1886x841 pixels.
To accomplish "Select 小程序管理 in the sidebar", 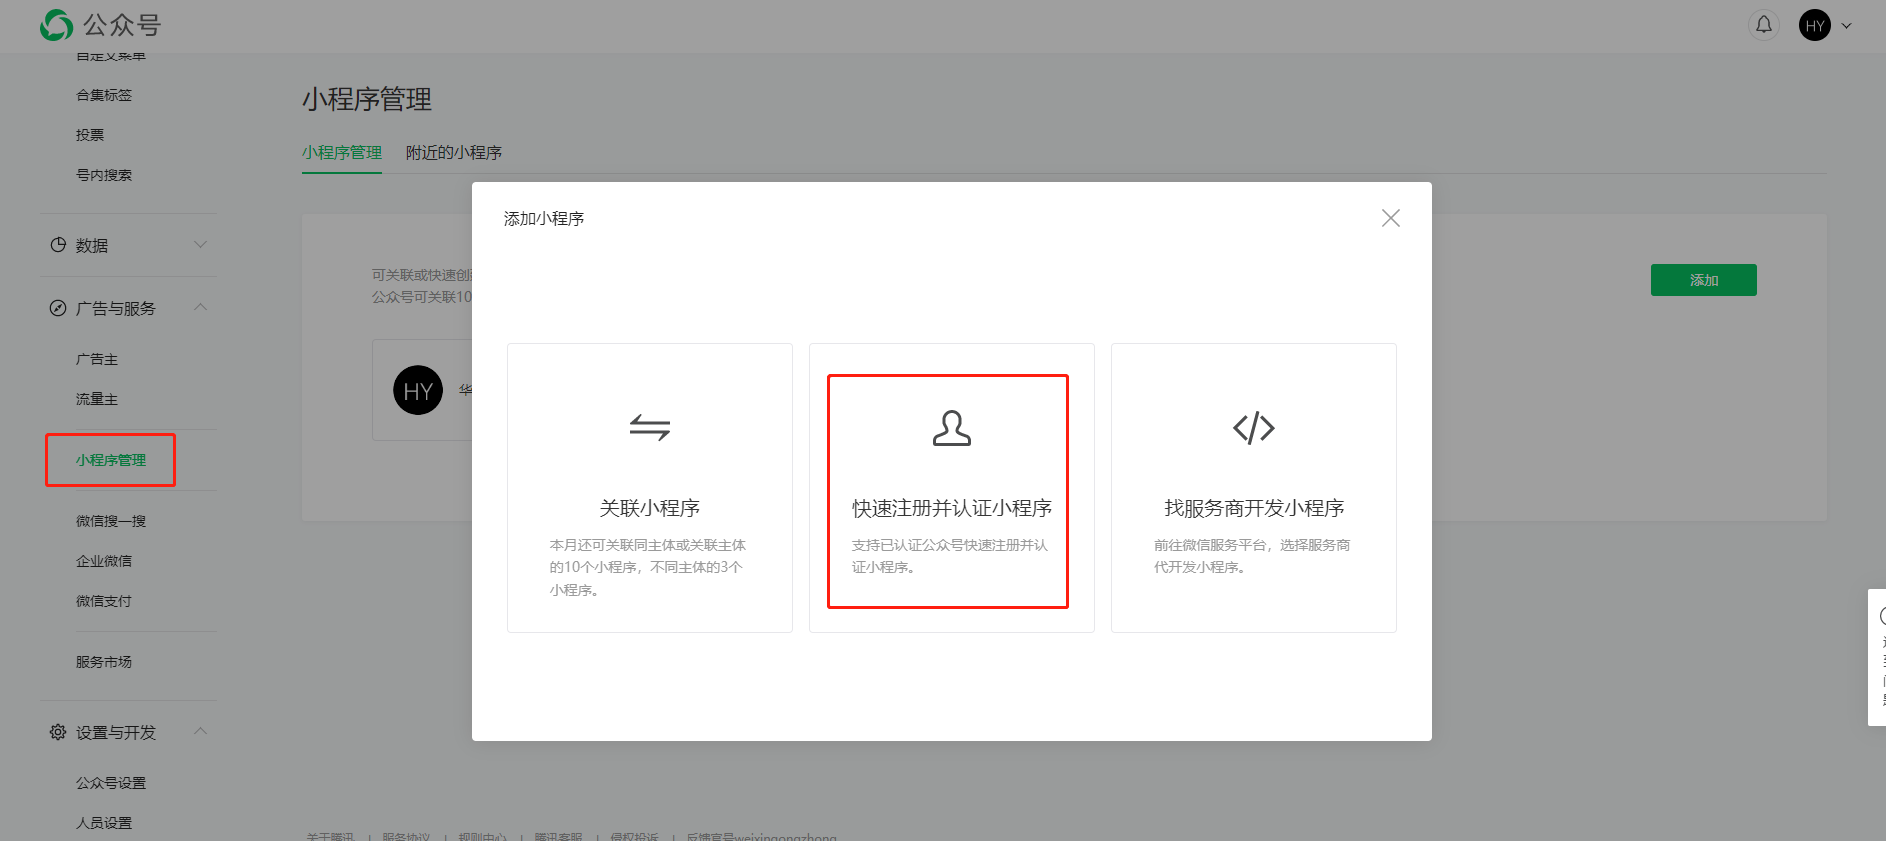I will 111,460.
